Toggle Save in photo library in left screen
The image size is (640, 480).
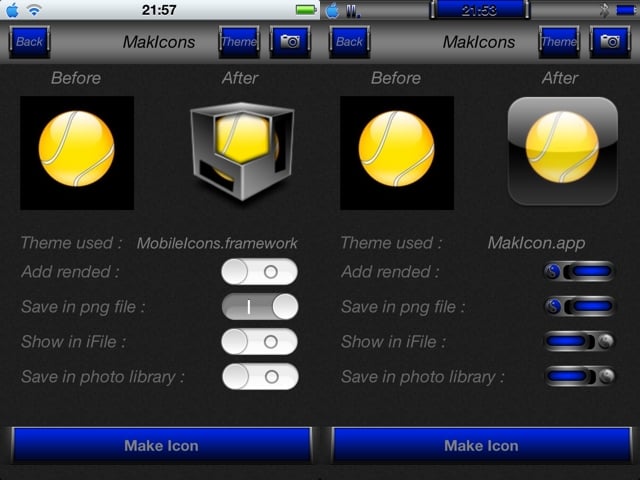tap(260, 376)
